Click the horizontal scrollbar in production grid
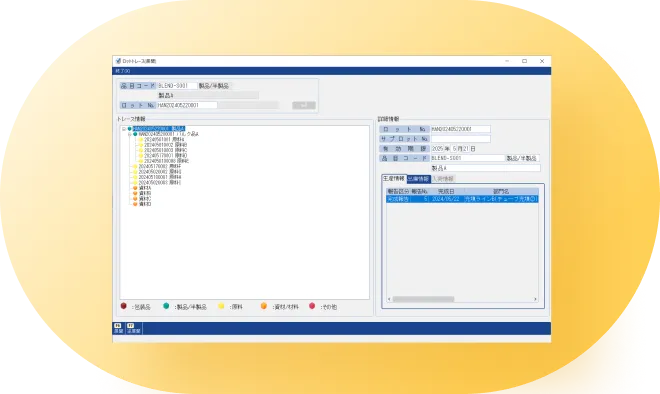Viewport: 660px width, 394px height. tap(423, 299)
